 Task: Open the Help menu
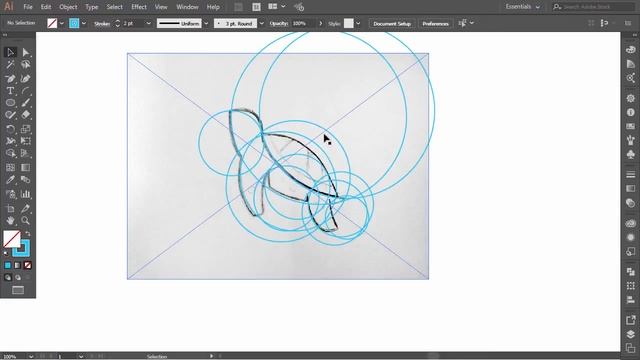point(213,7)
